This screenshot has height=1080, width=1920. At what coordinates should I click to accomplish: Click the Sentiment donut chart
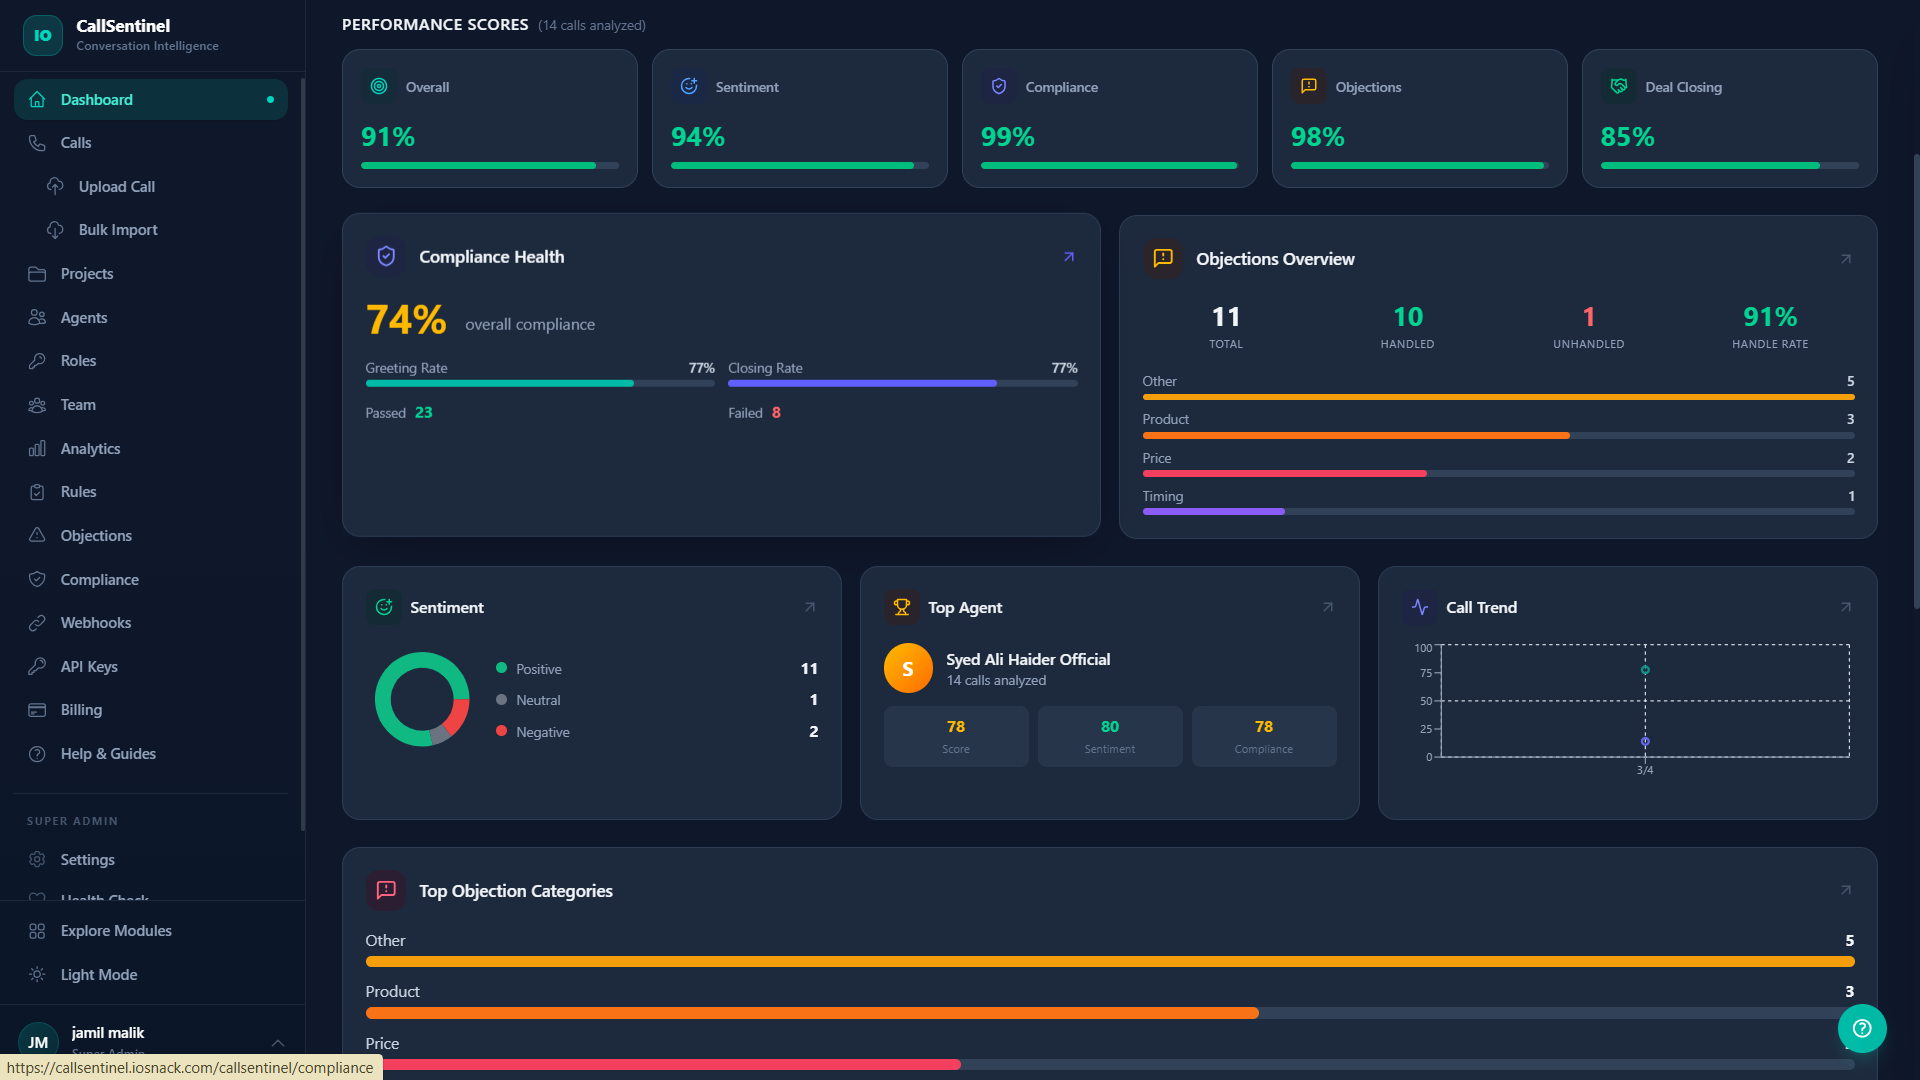point(422,700)
